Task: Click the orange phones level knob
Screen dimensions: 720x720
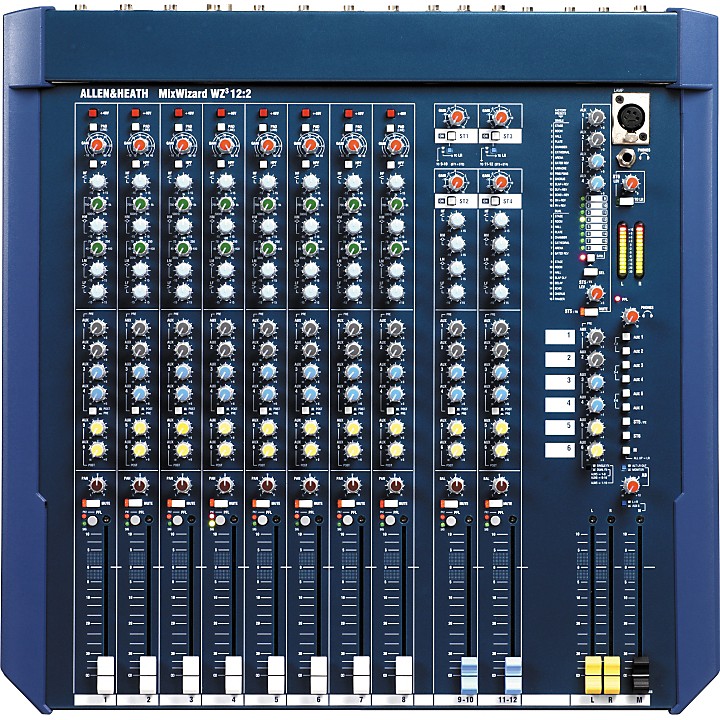Action: pyautogui.click(x=631, y=316)
